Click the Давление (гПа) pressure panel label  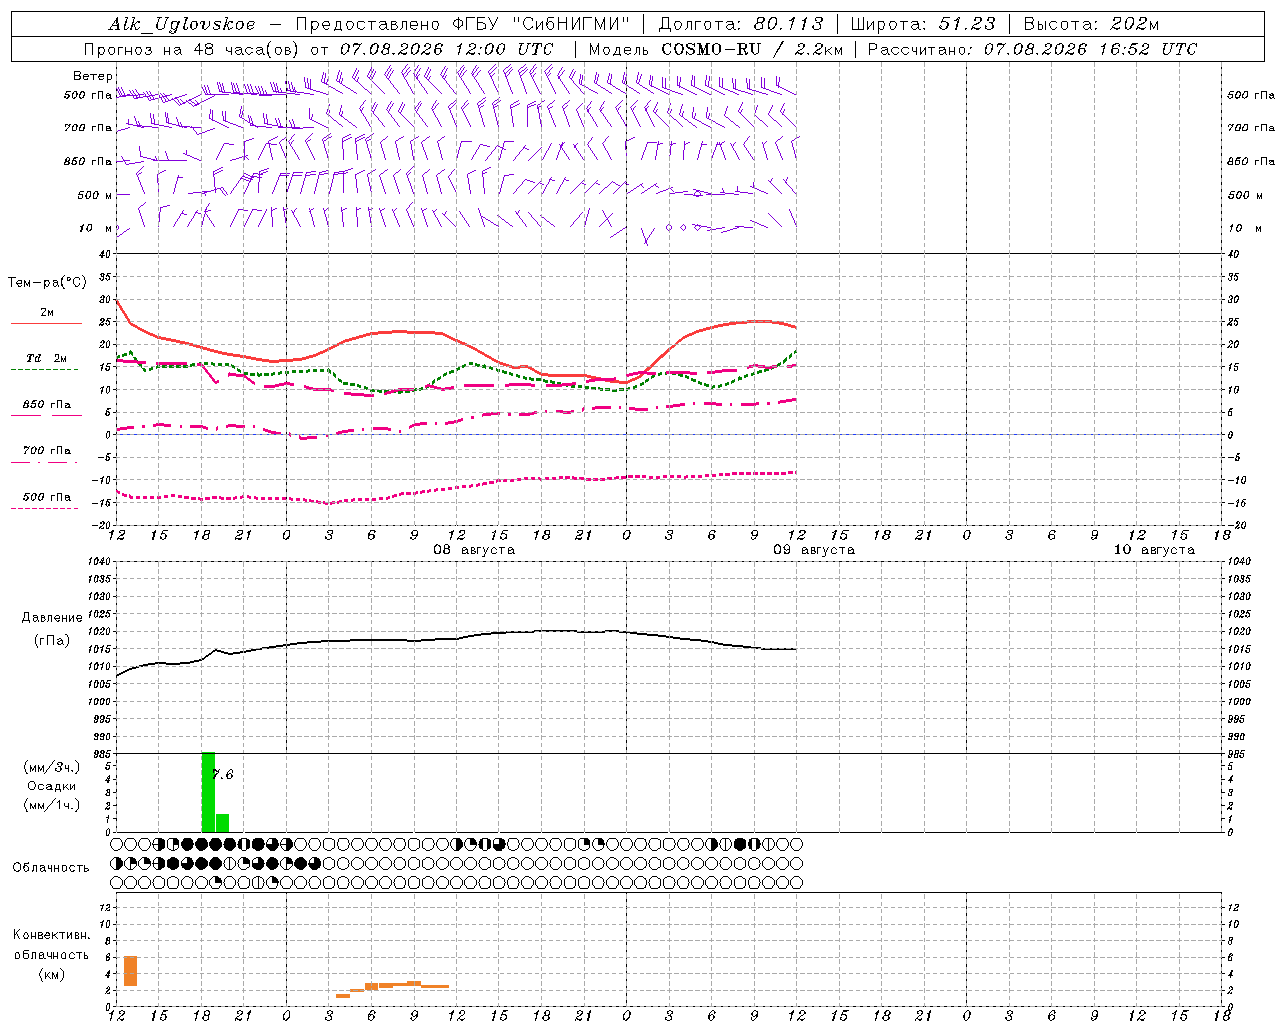(52, 629)
